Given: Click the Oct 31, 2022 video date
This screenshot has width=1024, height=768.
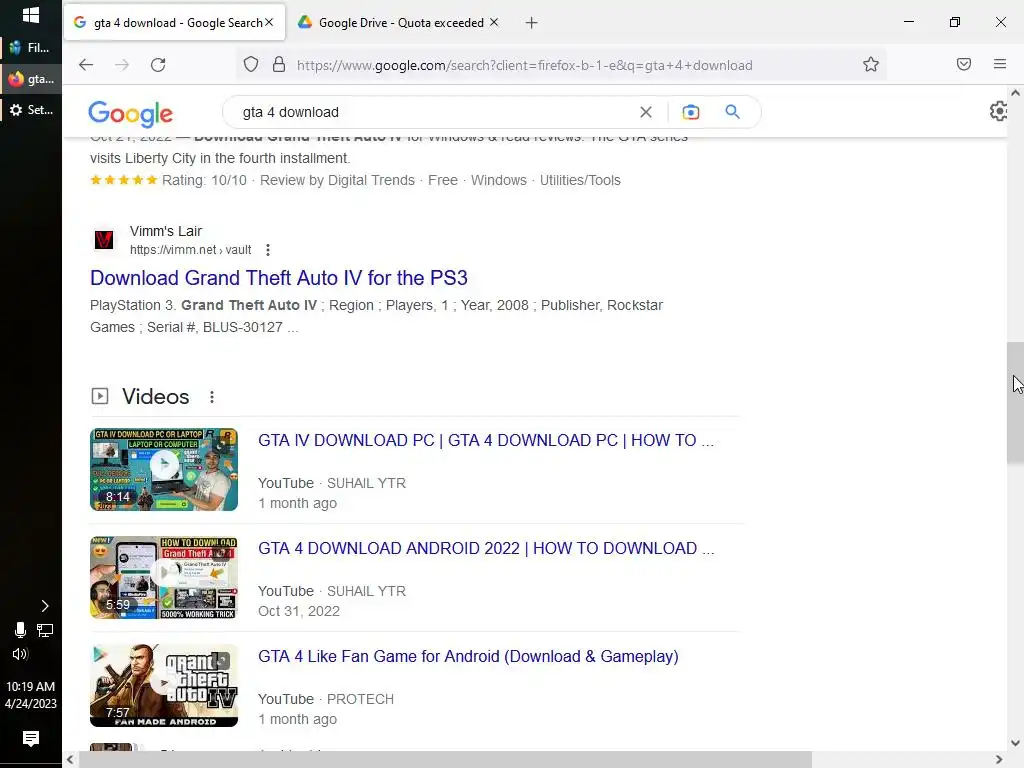Looking at the screenshot, I should tap(298, 611).
